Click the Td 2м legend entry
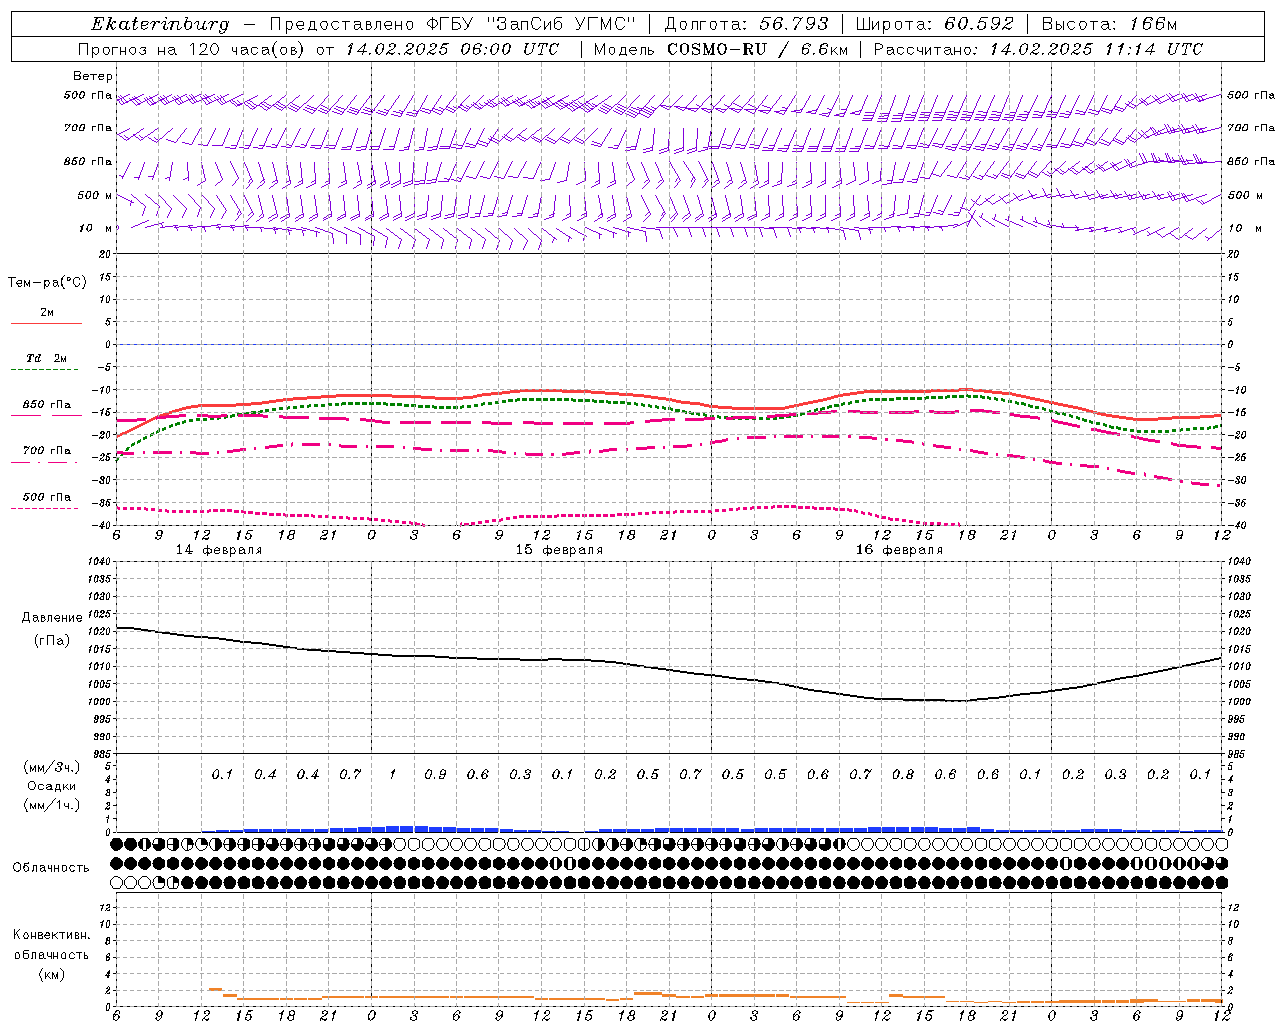This screenshot has height=1024, width=1280. pyautogui.click(x=46, y=358)
